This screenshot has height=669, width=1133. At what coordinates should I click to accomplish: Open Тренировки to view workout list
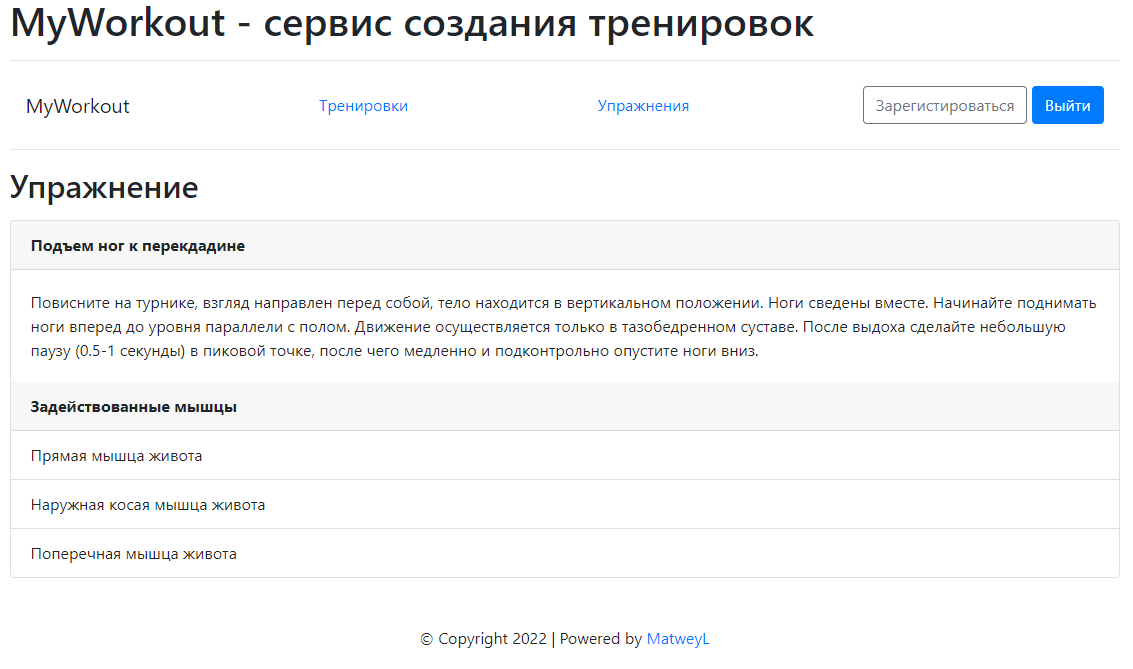click(364, 105)
